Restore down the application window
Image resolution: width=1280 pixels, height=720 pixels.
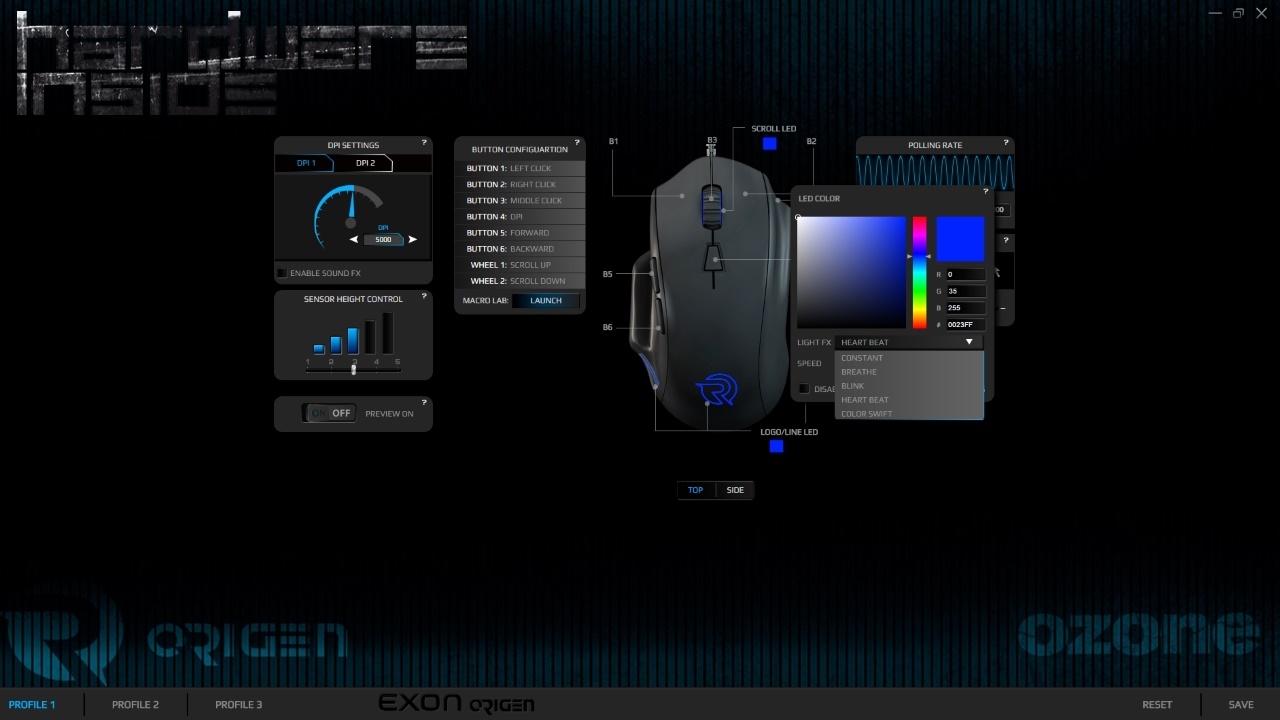pos(1238,13)
